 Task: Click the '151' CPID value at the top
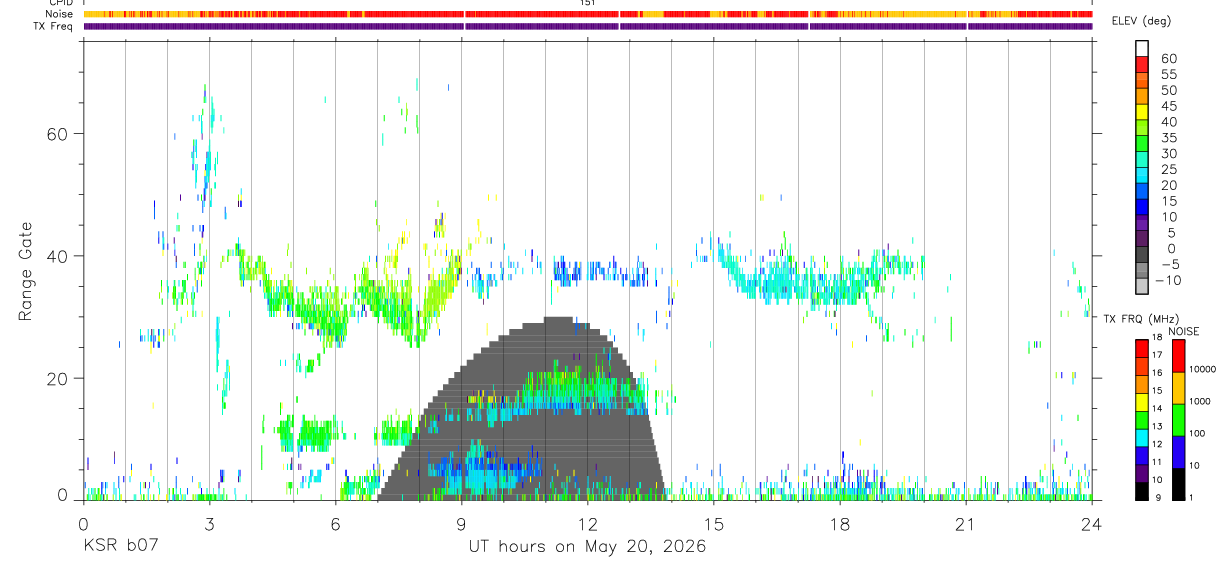tap(588, 3)
